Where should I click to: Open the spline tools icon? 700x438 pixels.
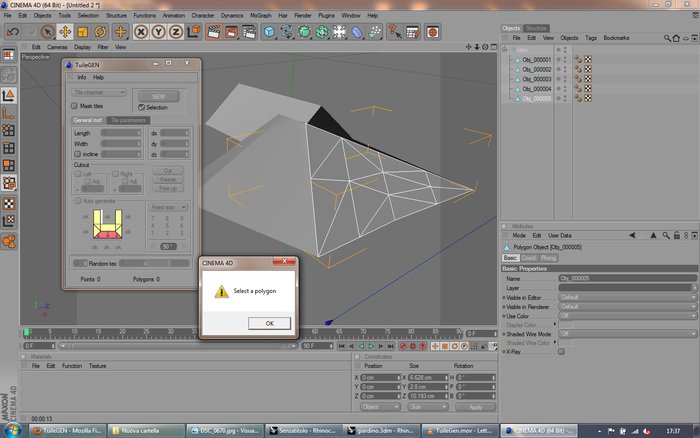(287, 32)
